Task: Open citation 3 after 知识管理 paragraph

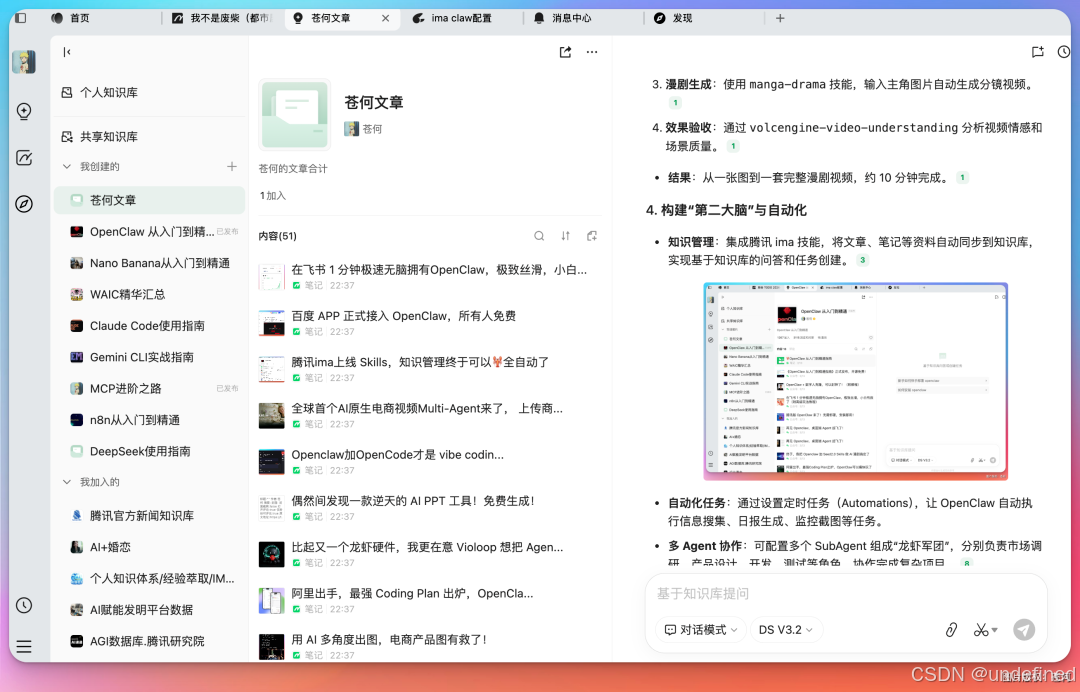Action: click(x=862, y=260)
